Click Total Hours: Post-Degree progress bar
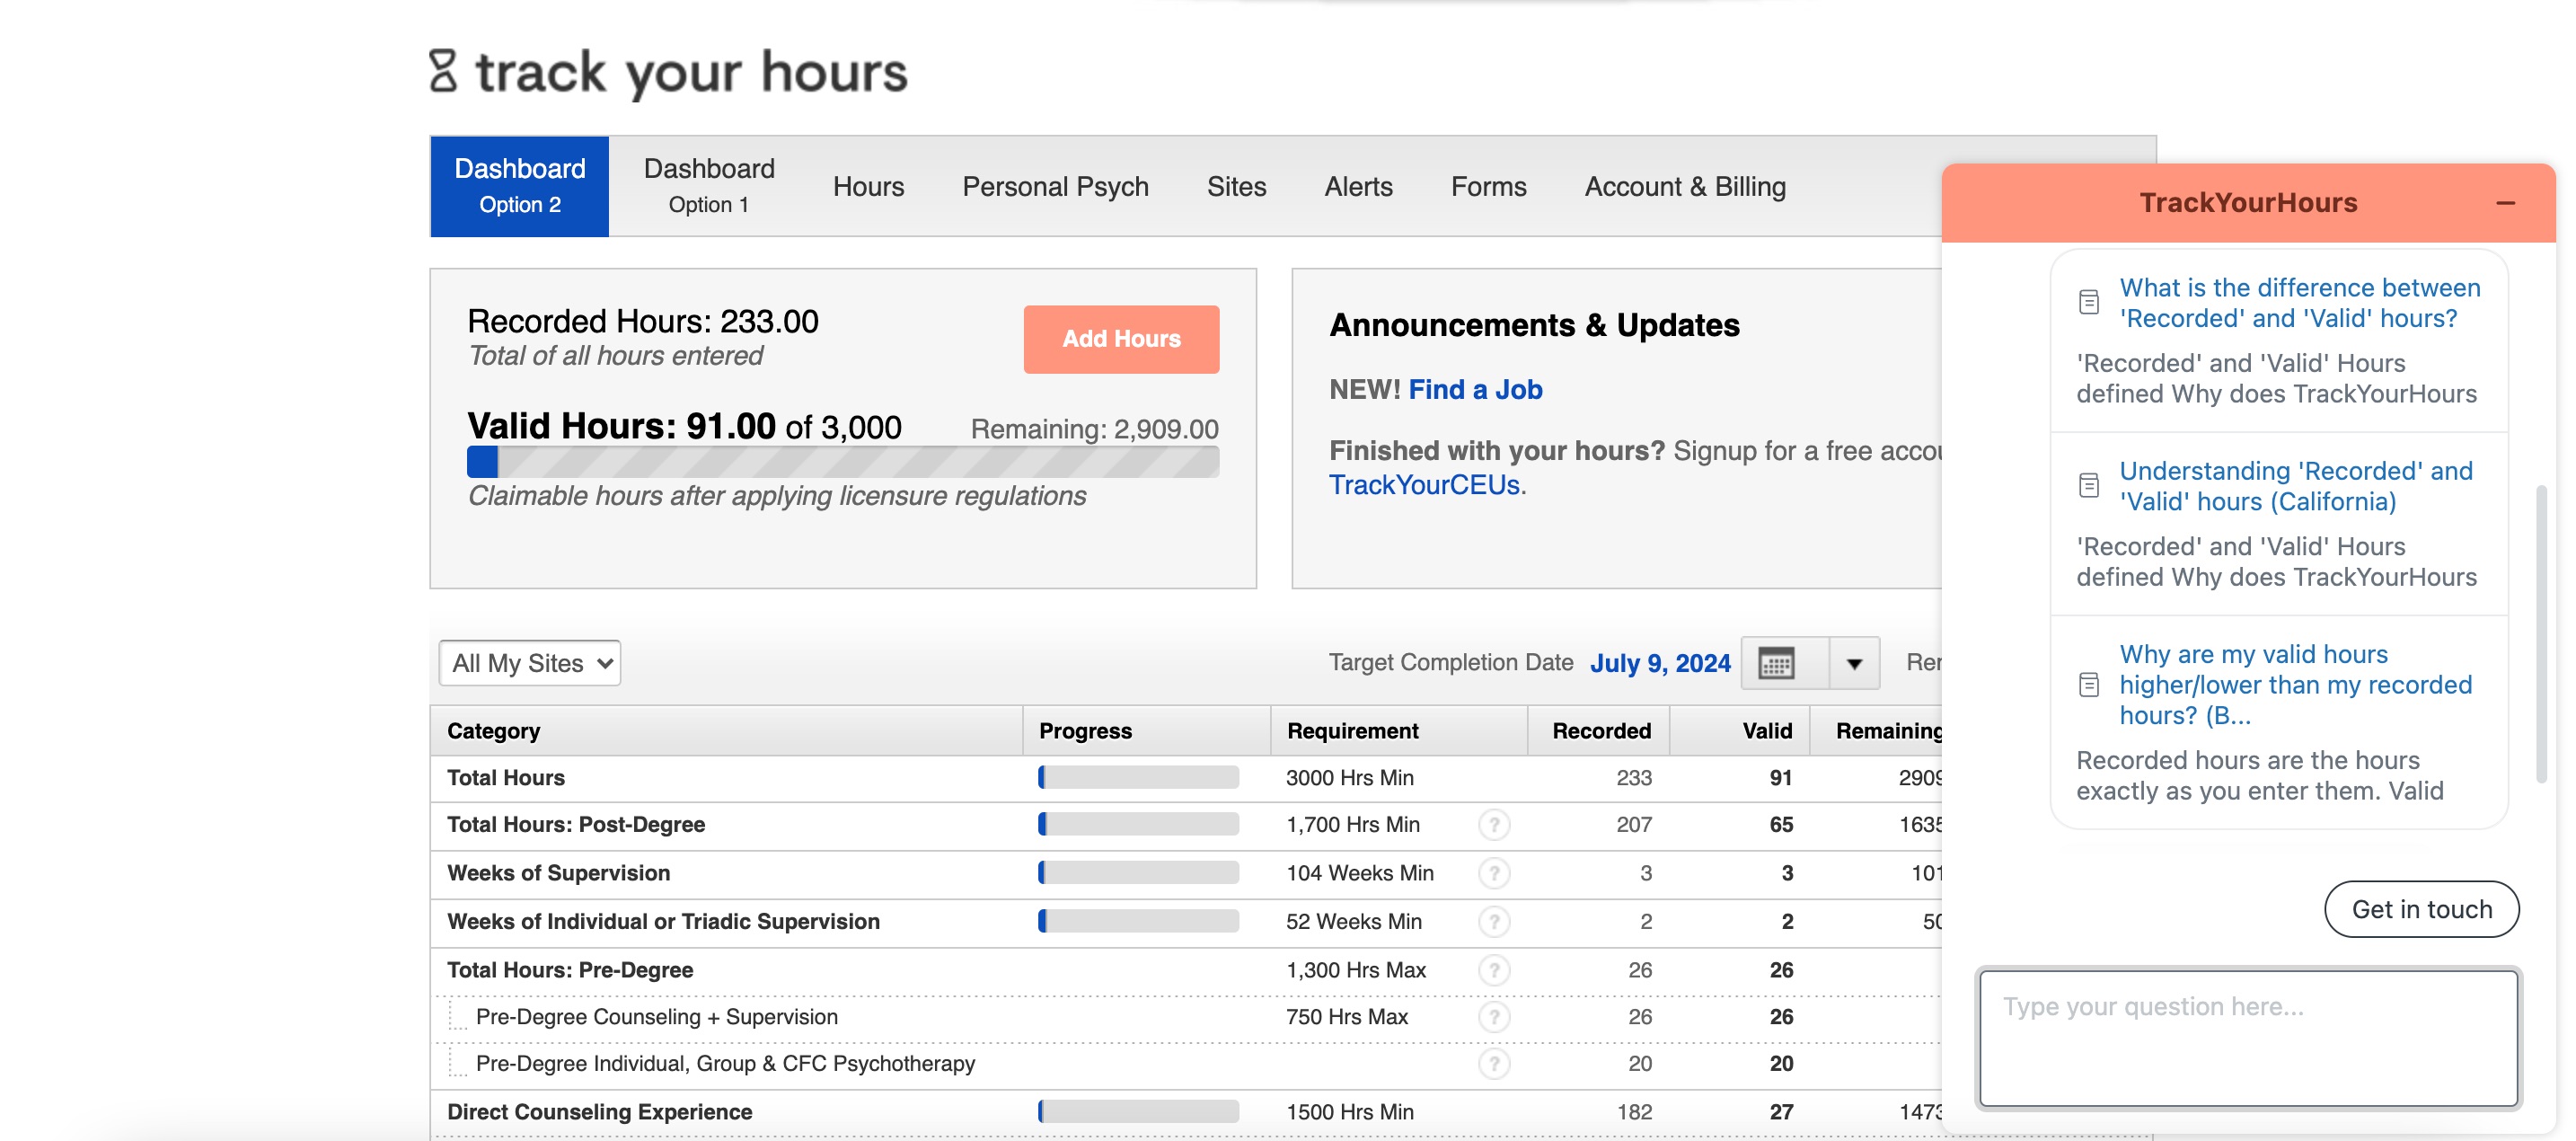 coord(1138,825)
